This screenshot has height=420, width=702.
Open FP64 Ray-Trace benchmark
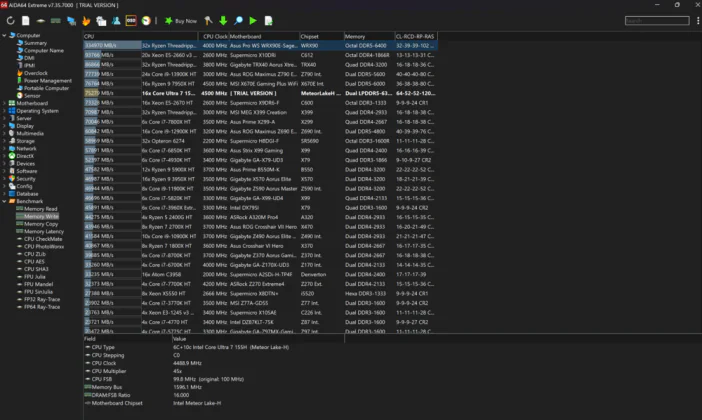42,307
